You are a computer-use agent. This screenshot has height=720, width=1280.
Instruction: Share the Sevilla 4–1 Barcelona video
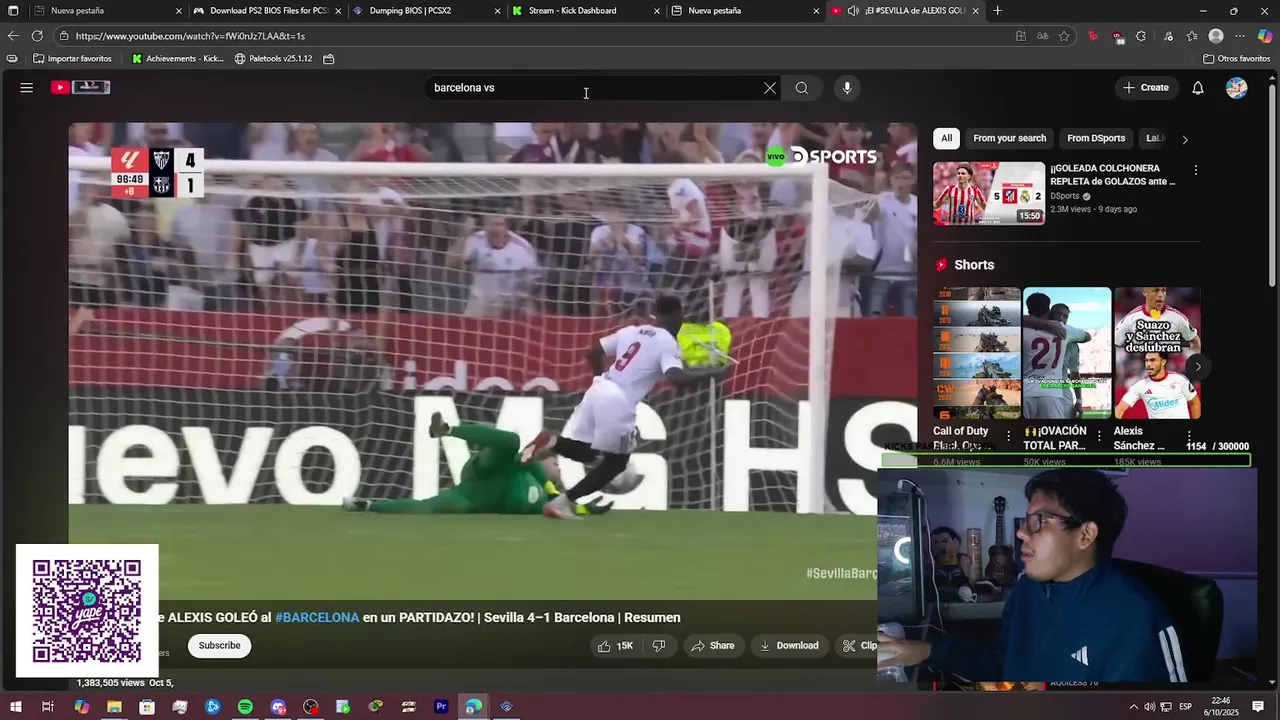click(x=713, y=646)
